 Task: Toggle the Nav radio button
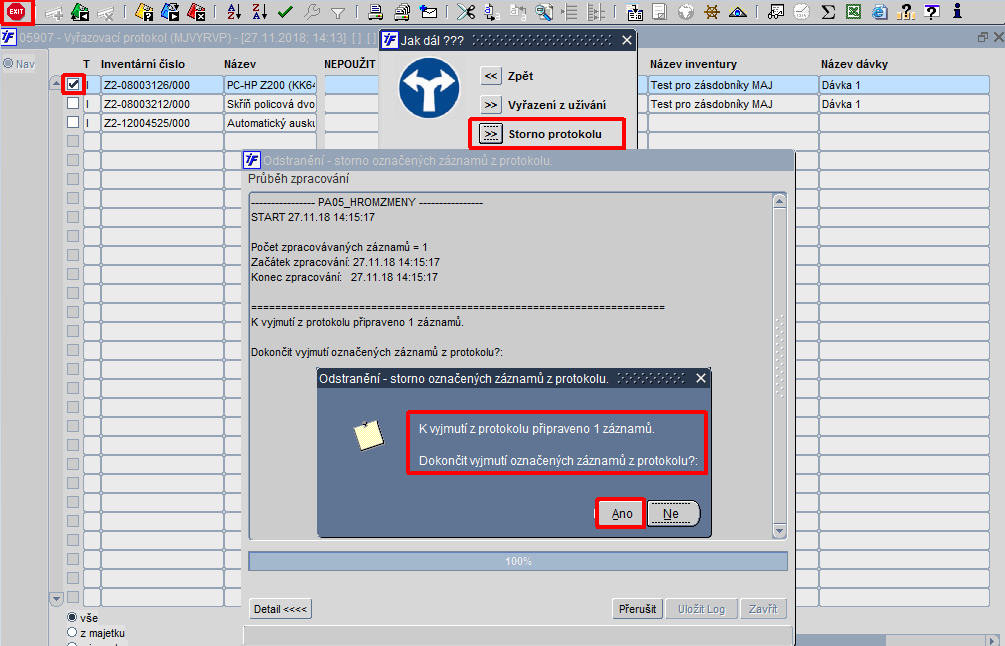click(x=8, y=63)
